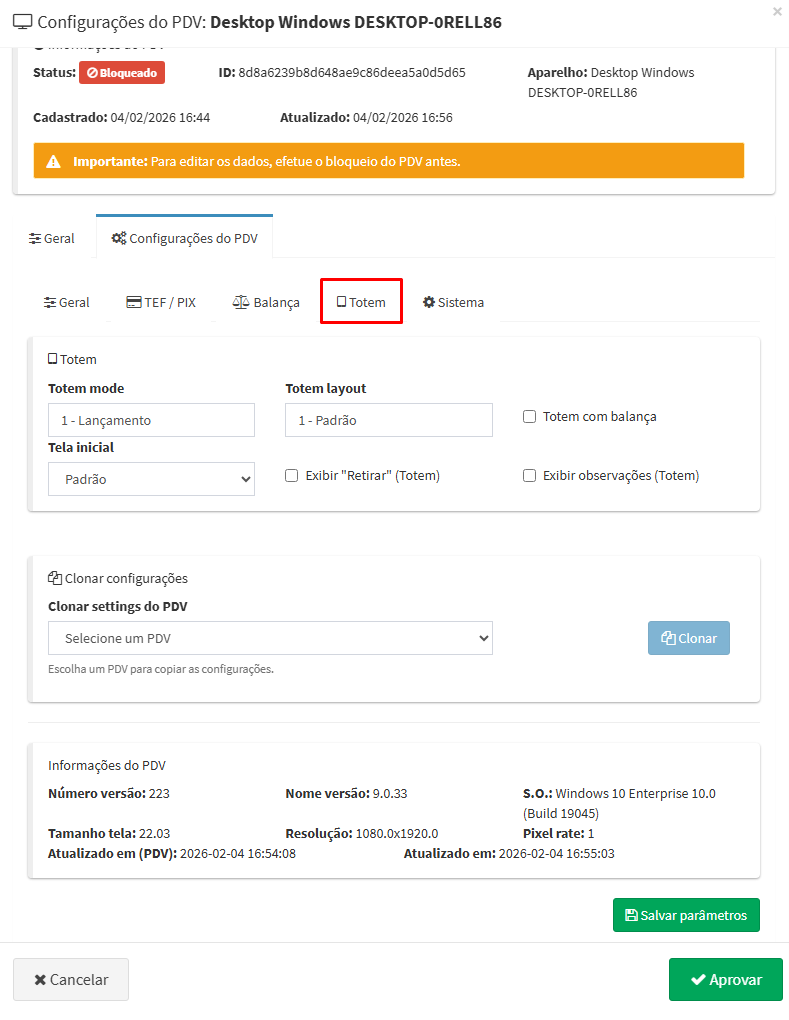The image size is (789, 1020).
Task: Switch to the outer Geral tab
Action: 52,239
